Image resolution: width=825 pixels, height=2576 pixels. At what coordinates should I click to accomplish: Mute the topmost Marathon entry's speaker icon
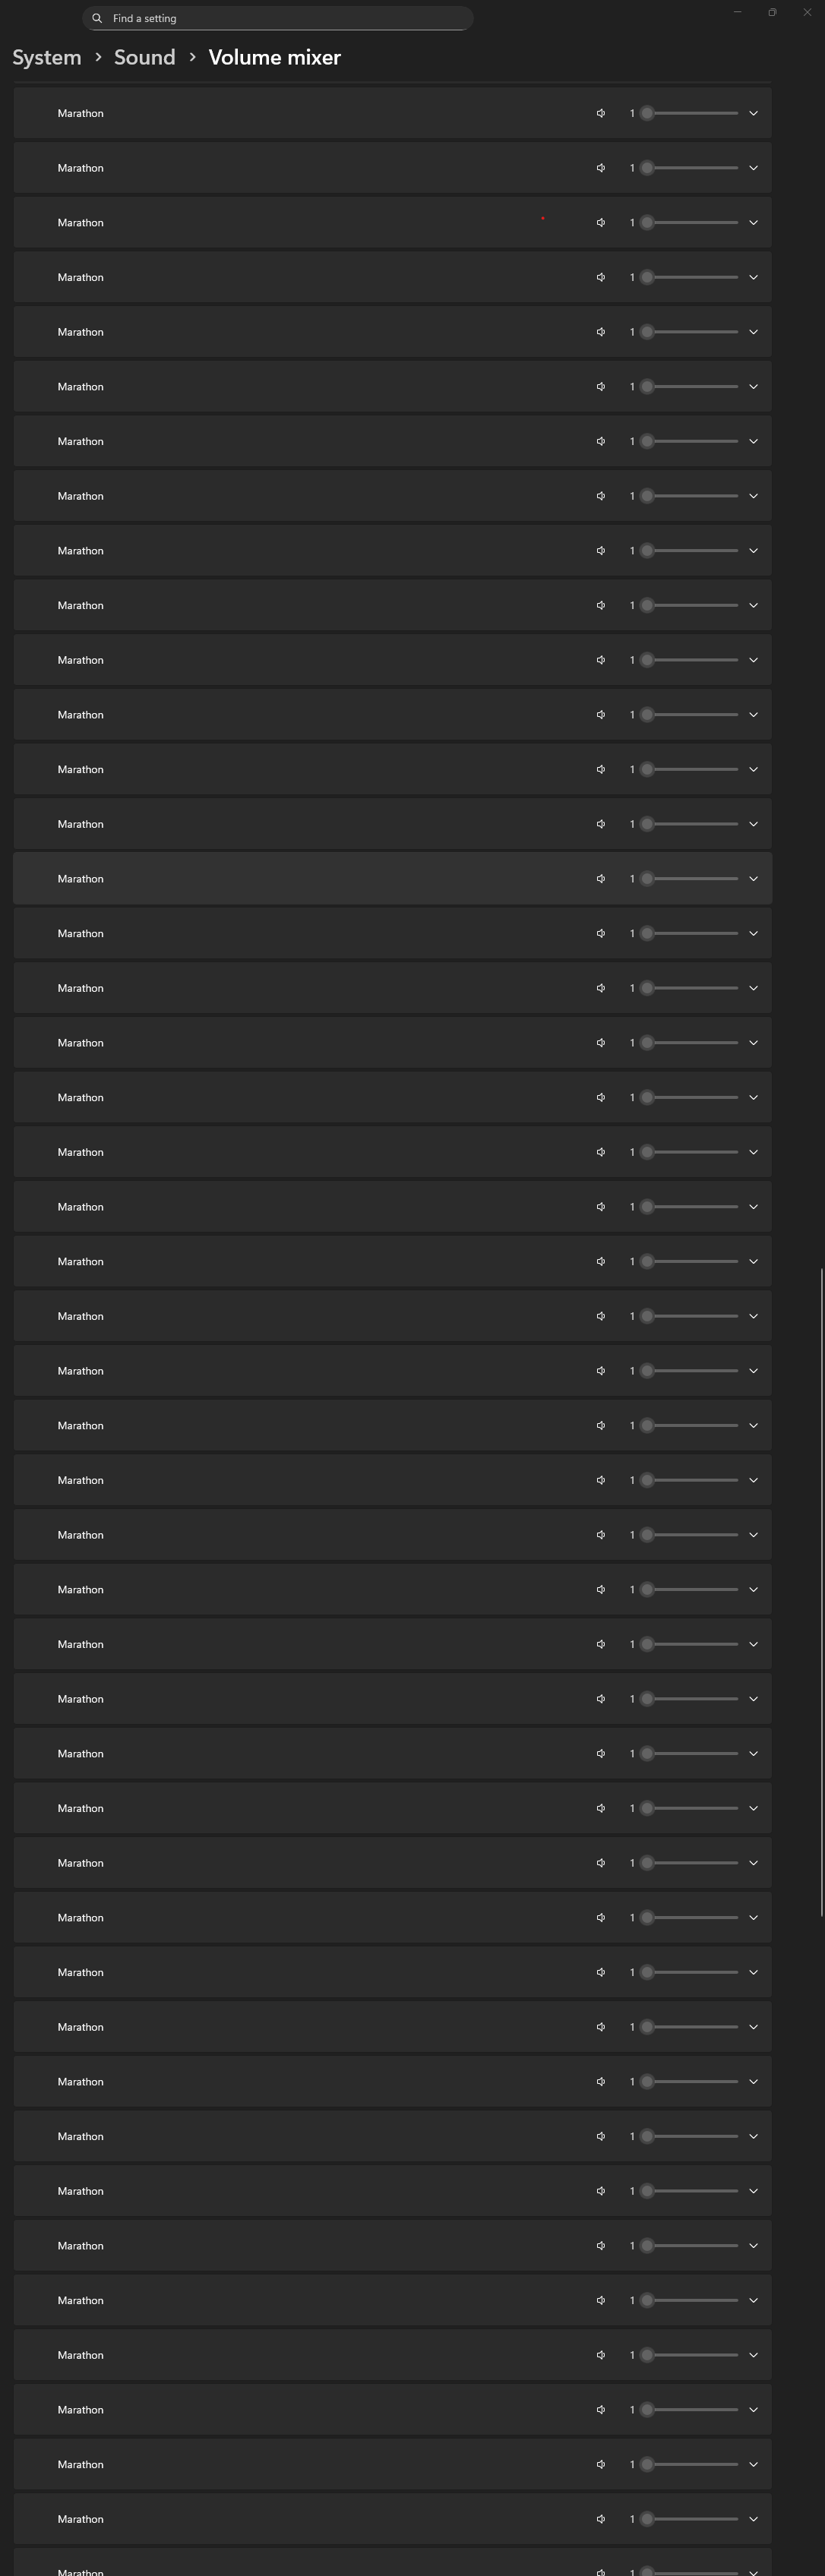point(601,113)
